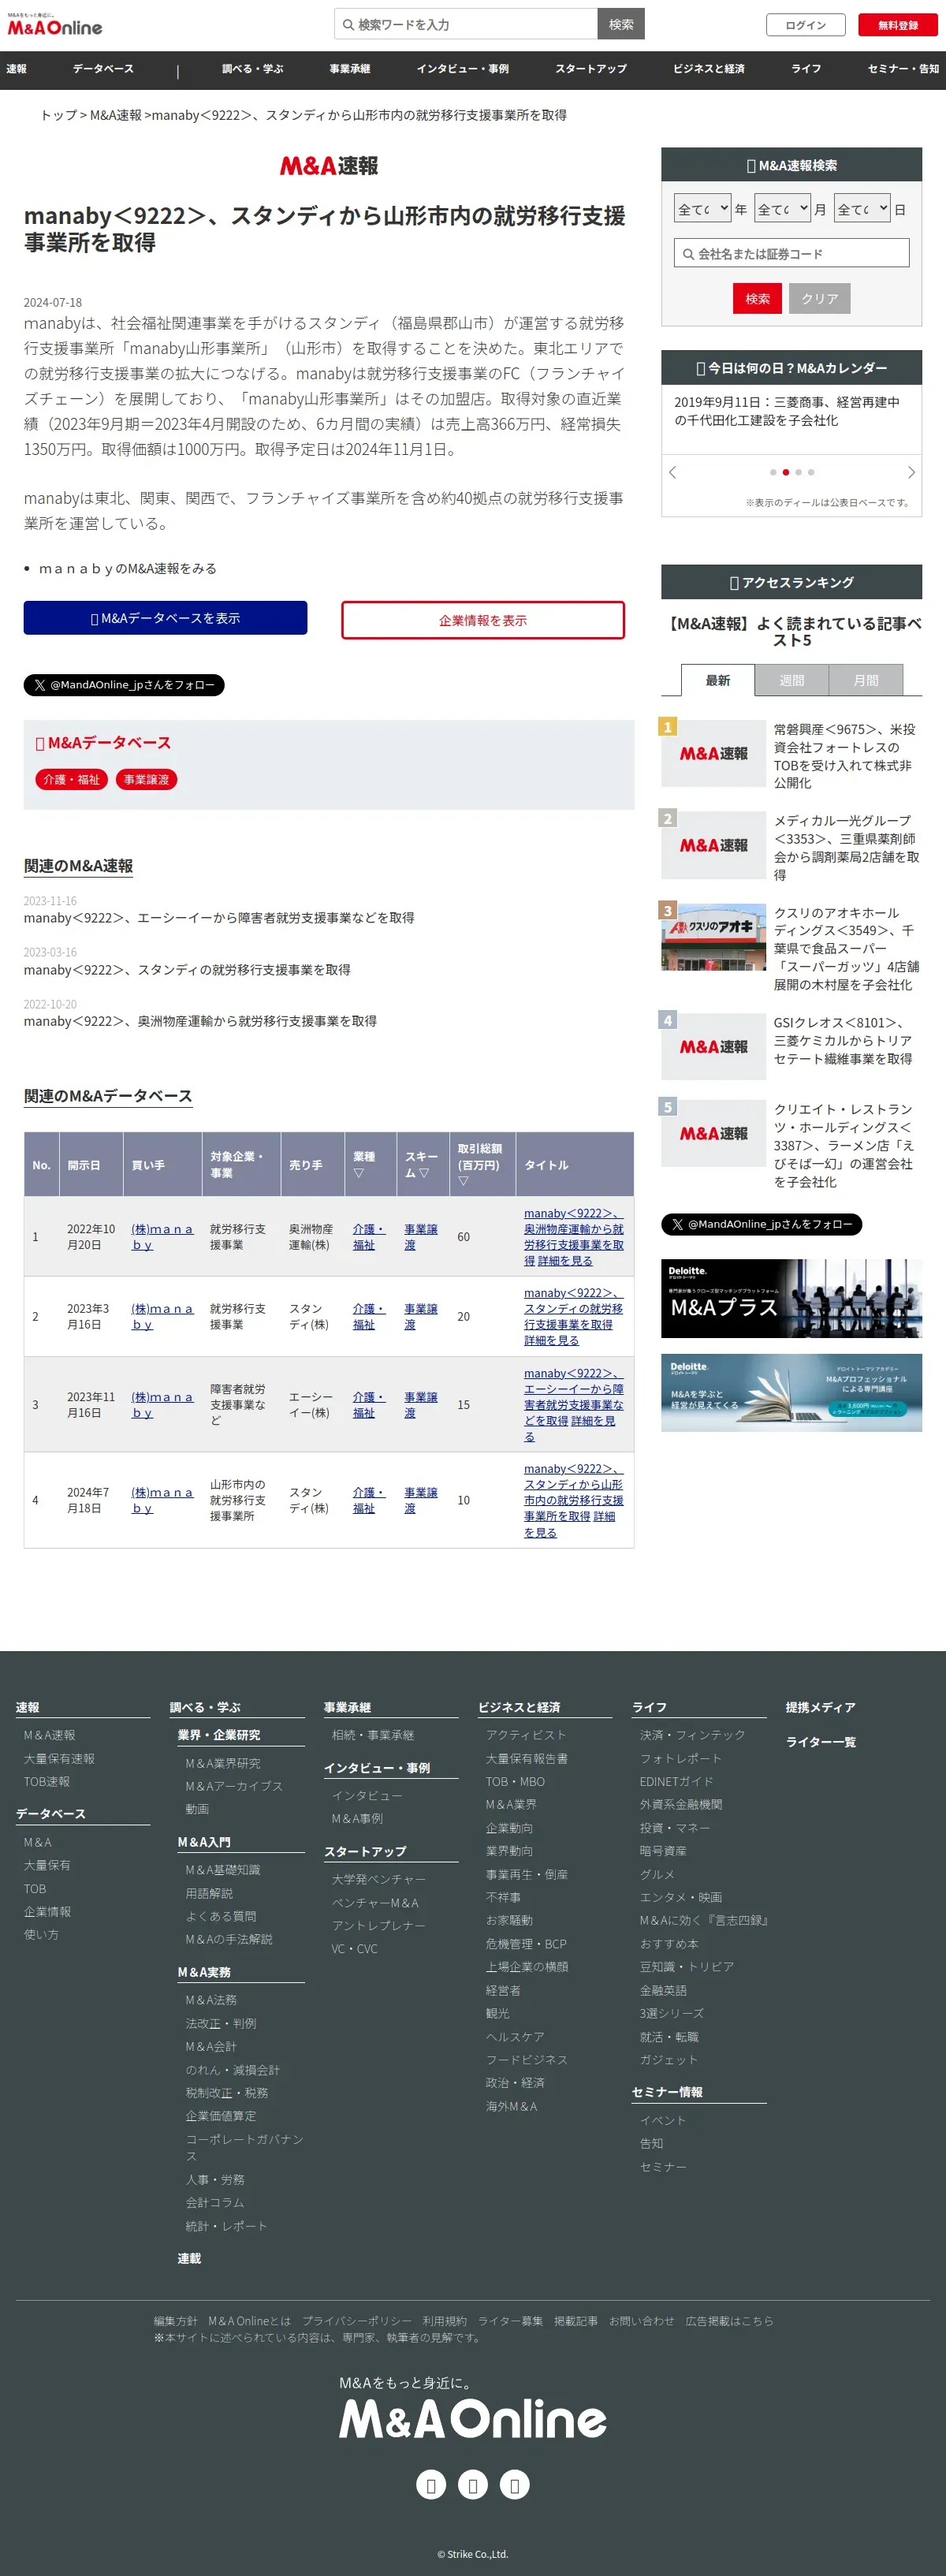Show the next calendar item with right arrow

pos(911,472)
